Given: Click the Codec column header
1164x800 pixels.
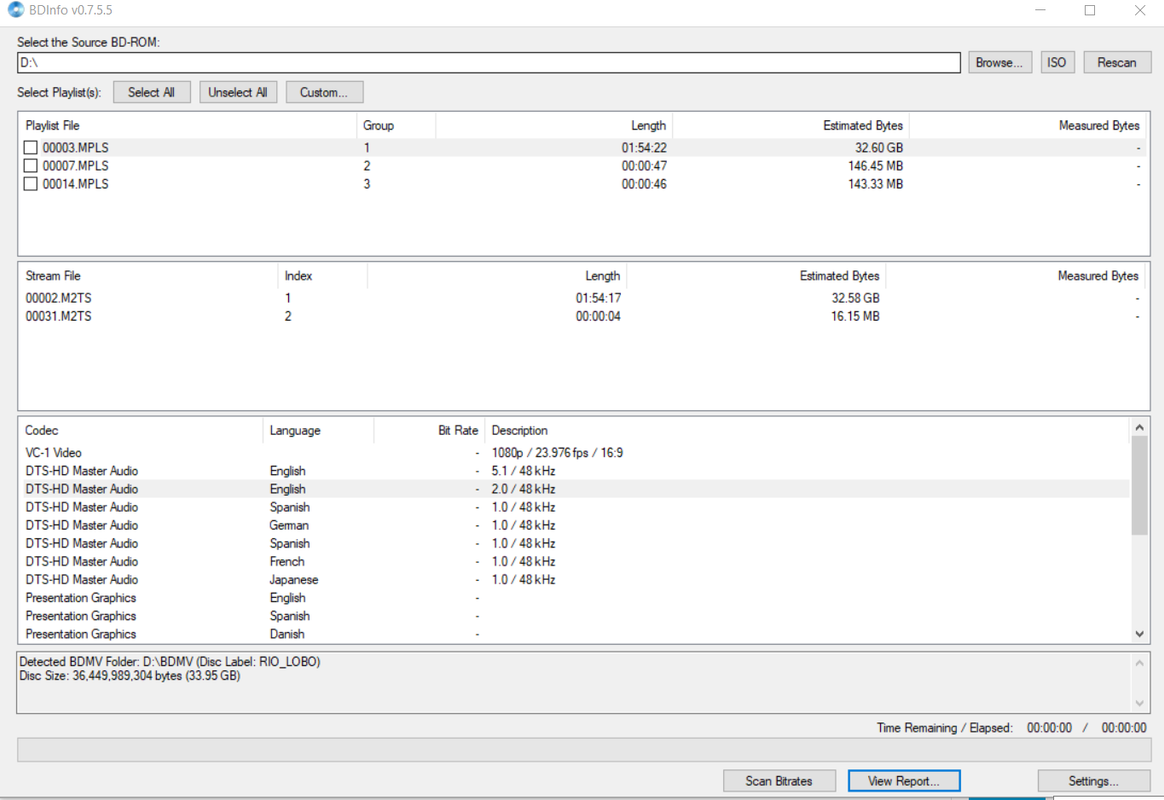Looking at the screenshot, I should 141,430.
